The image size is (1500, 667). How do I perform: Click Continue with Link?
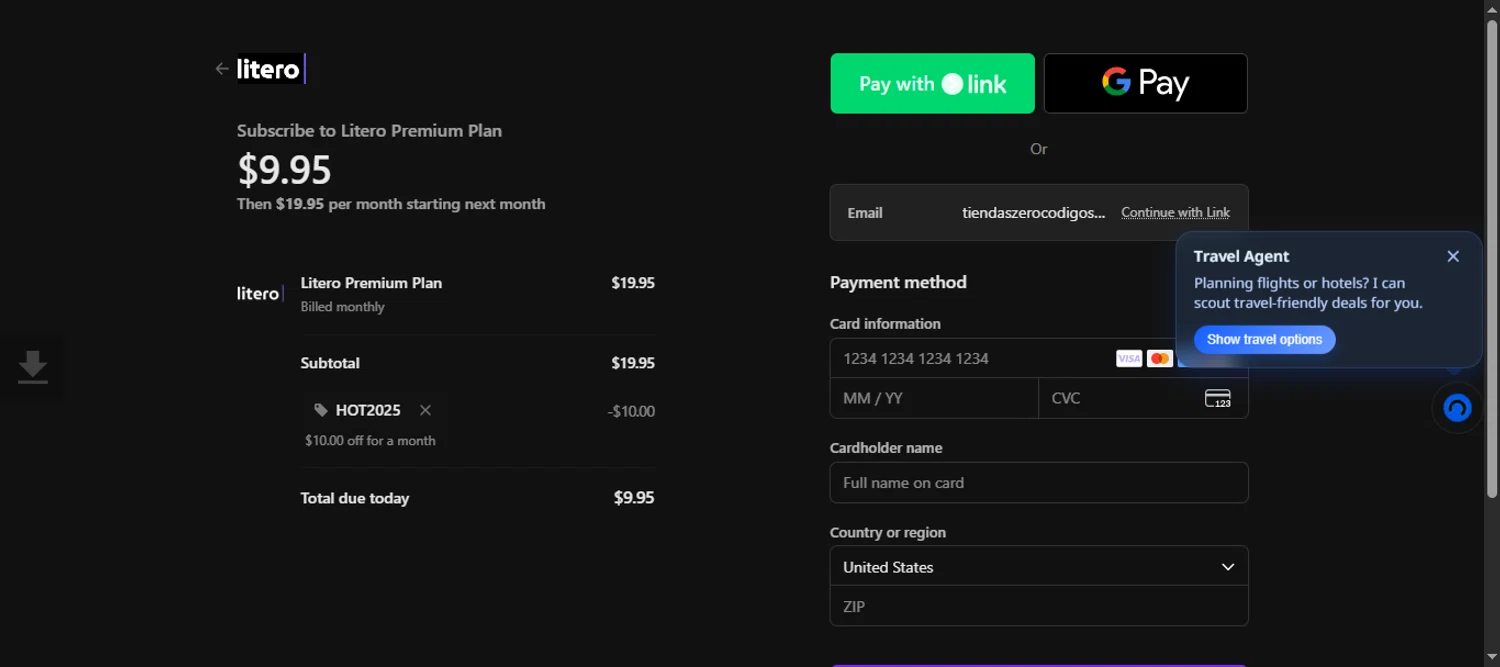[x=1175, y=212]
